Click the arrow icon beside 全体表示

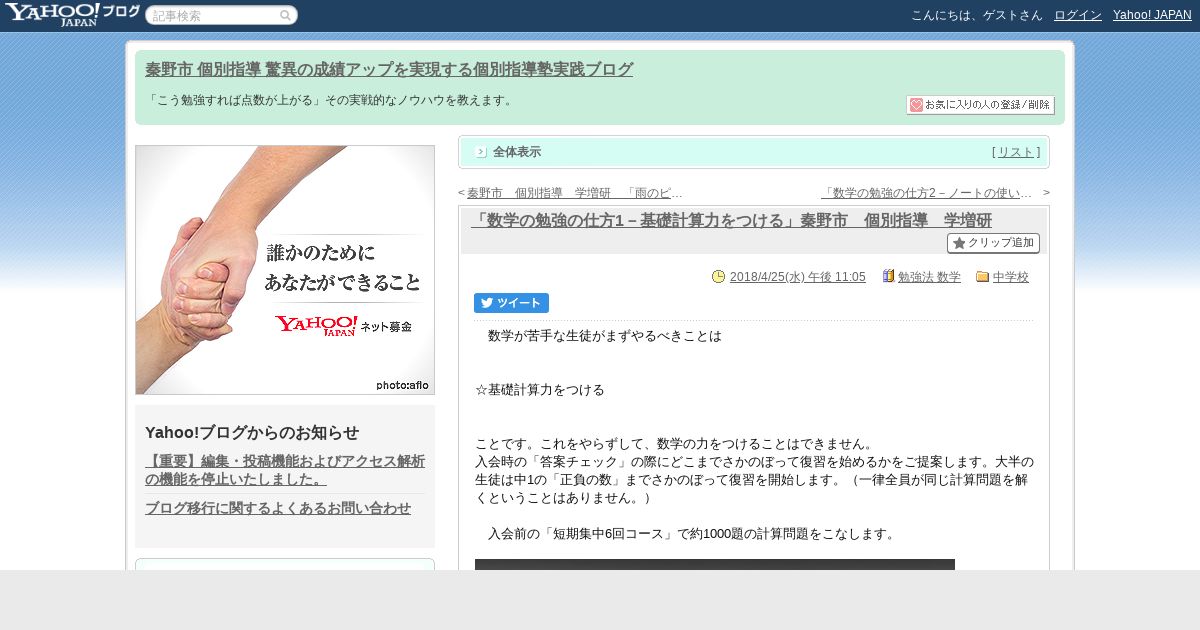[481, 152]
